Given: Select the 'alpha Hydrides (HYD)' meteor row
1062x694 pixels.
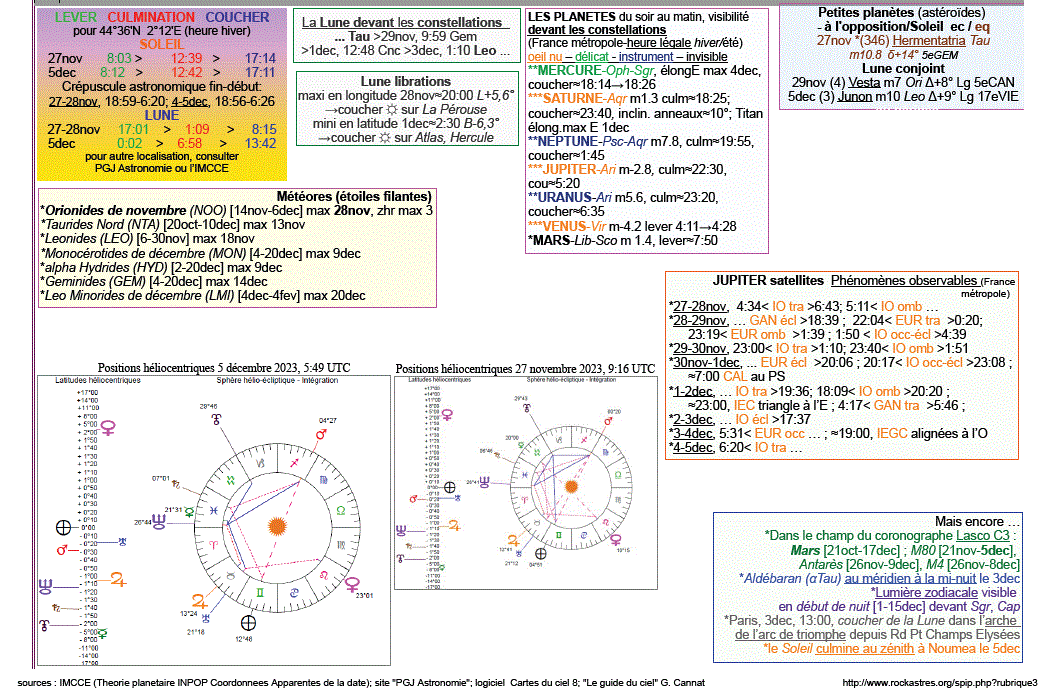Looking at the screenshot, I should pyautogui.click(x=161, y=267).
